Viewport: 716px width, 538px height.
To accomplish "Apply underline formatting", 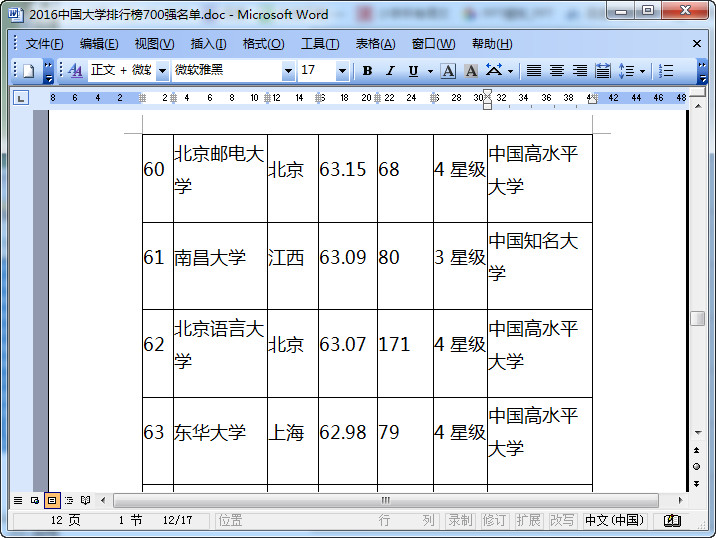I will click(413, 71).
